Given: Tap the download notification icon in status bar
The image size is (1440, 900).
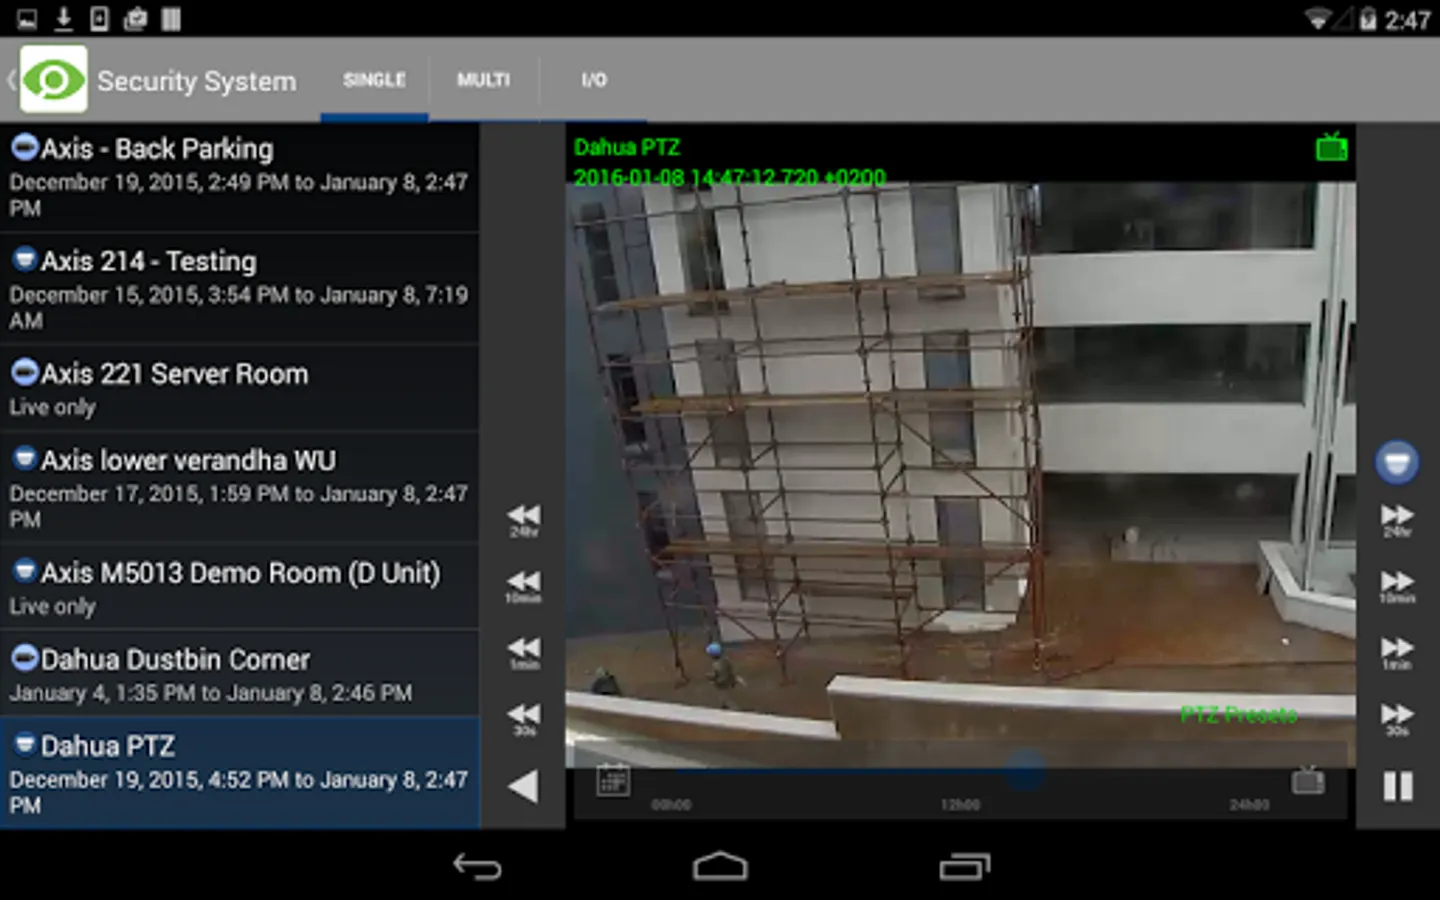Looking at the screenshot, I should point(63,18).
